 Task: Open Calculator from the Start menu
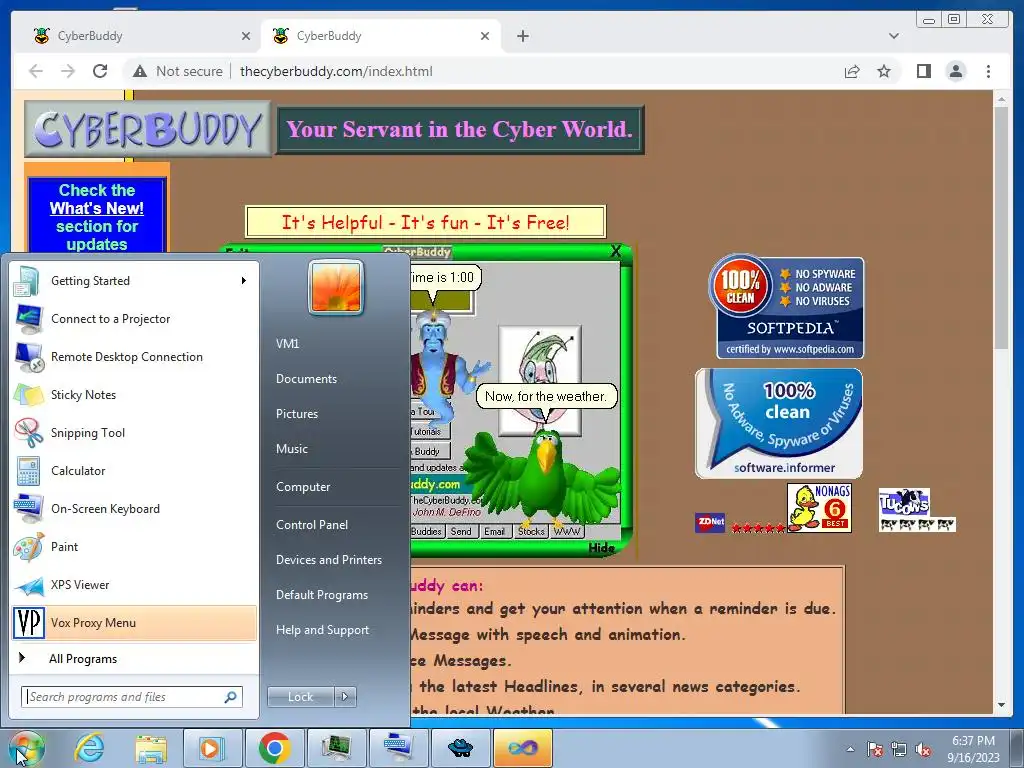[135, 471]
